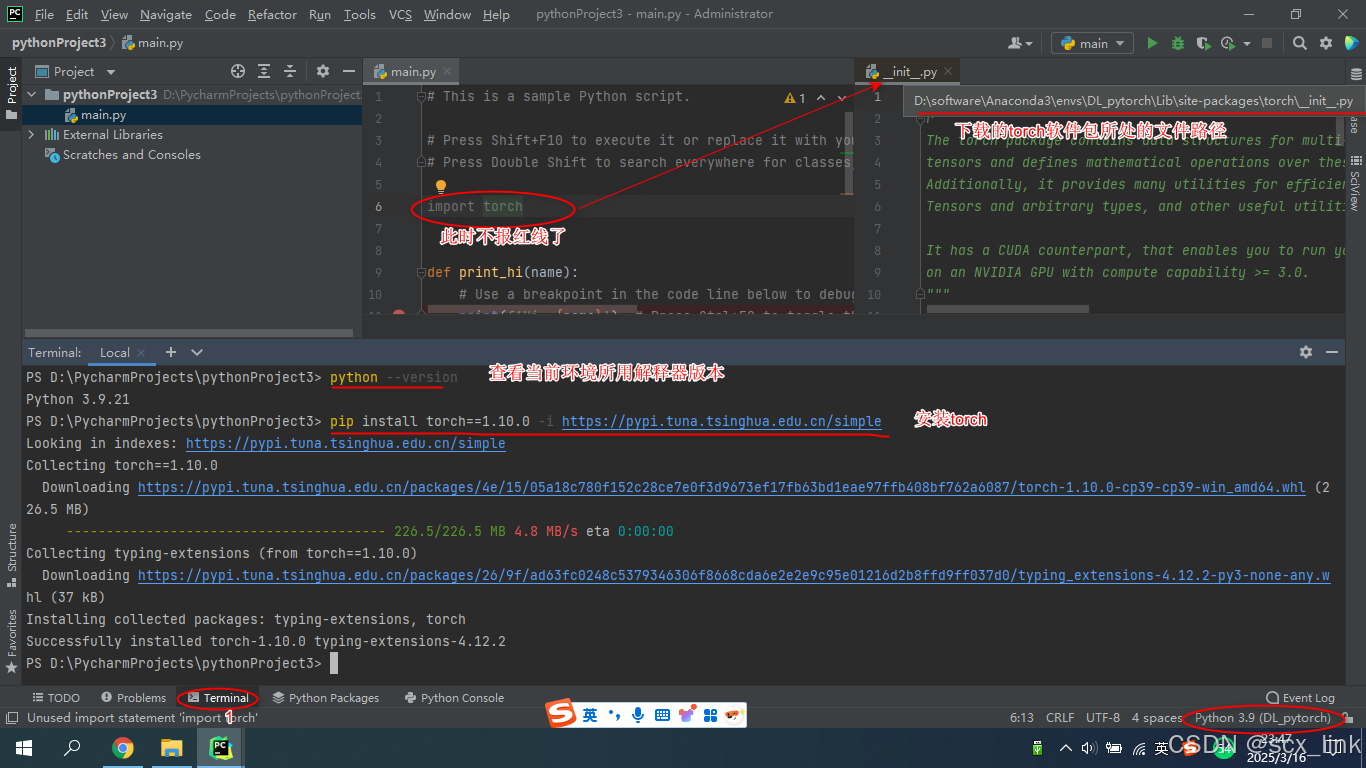This screenshot has height=768, width=1366.
Task: Toggle the Favorites tool window button
Action: 11,640
